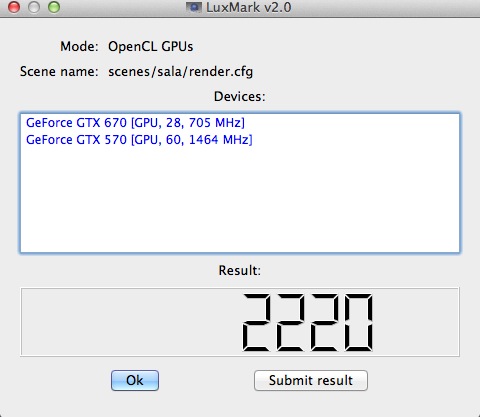Click the 2220 result display
Image resolution: width=480 pixels, height=417 pixels.
click(240, 322)
